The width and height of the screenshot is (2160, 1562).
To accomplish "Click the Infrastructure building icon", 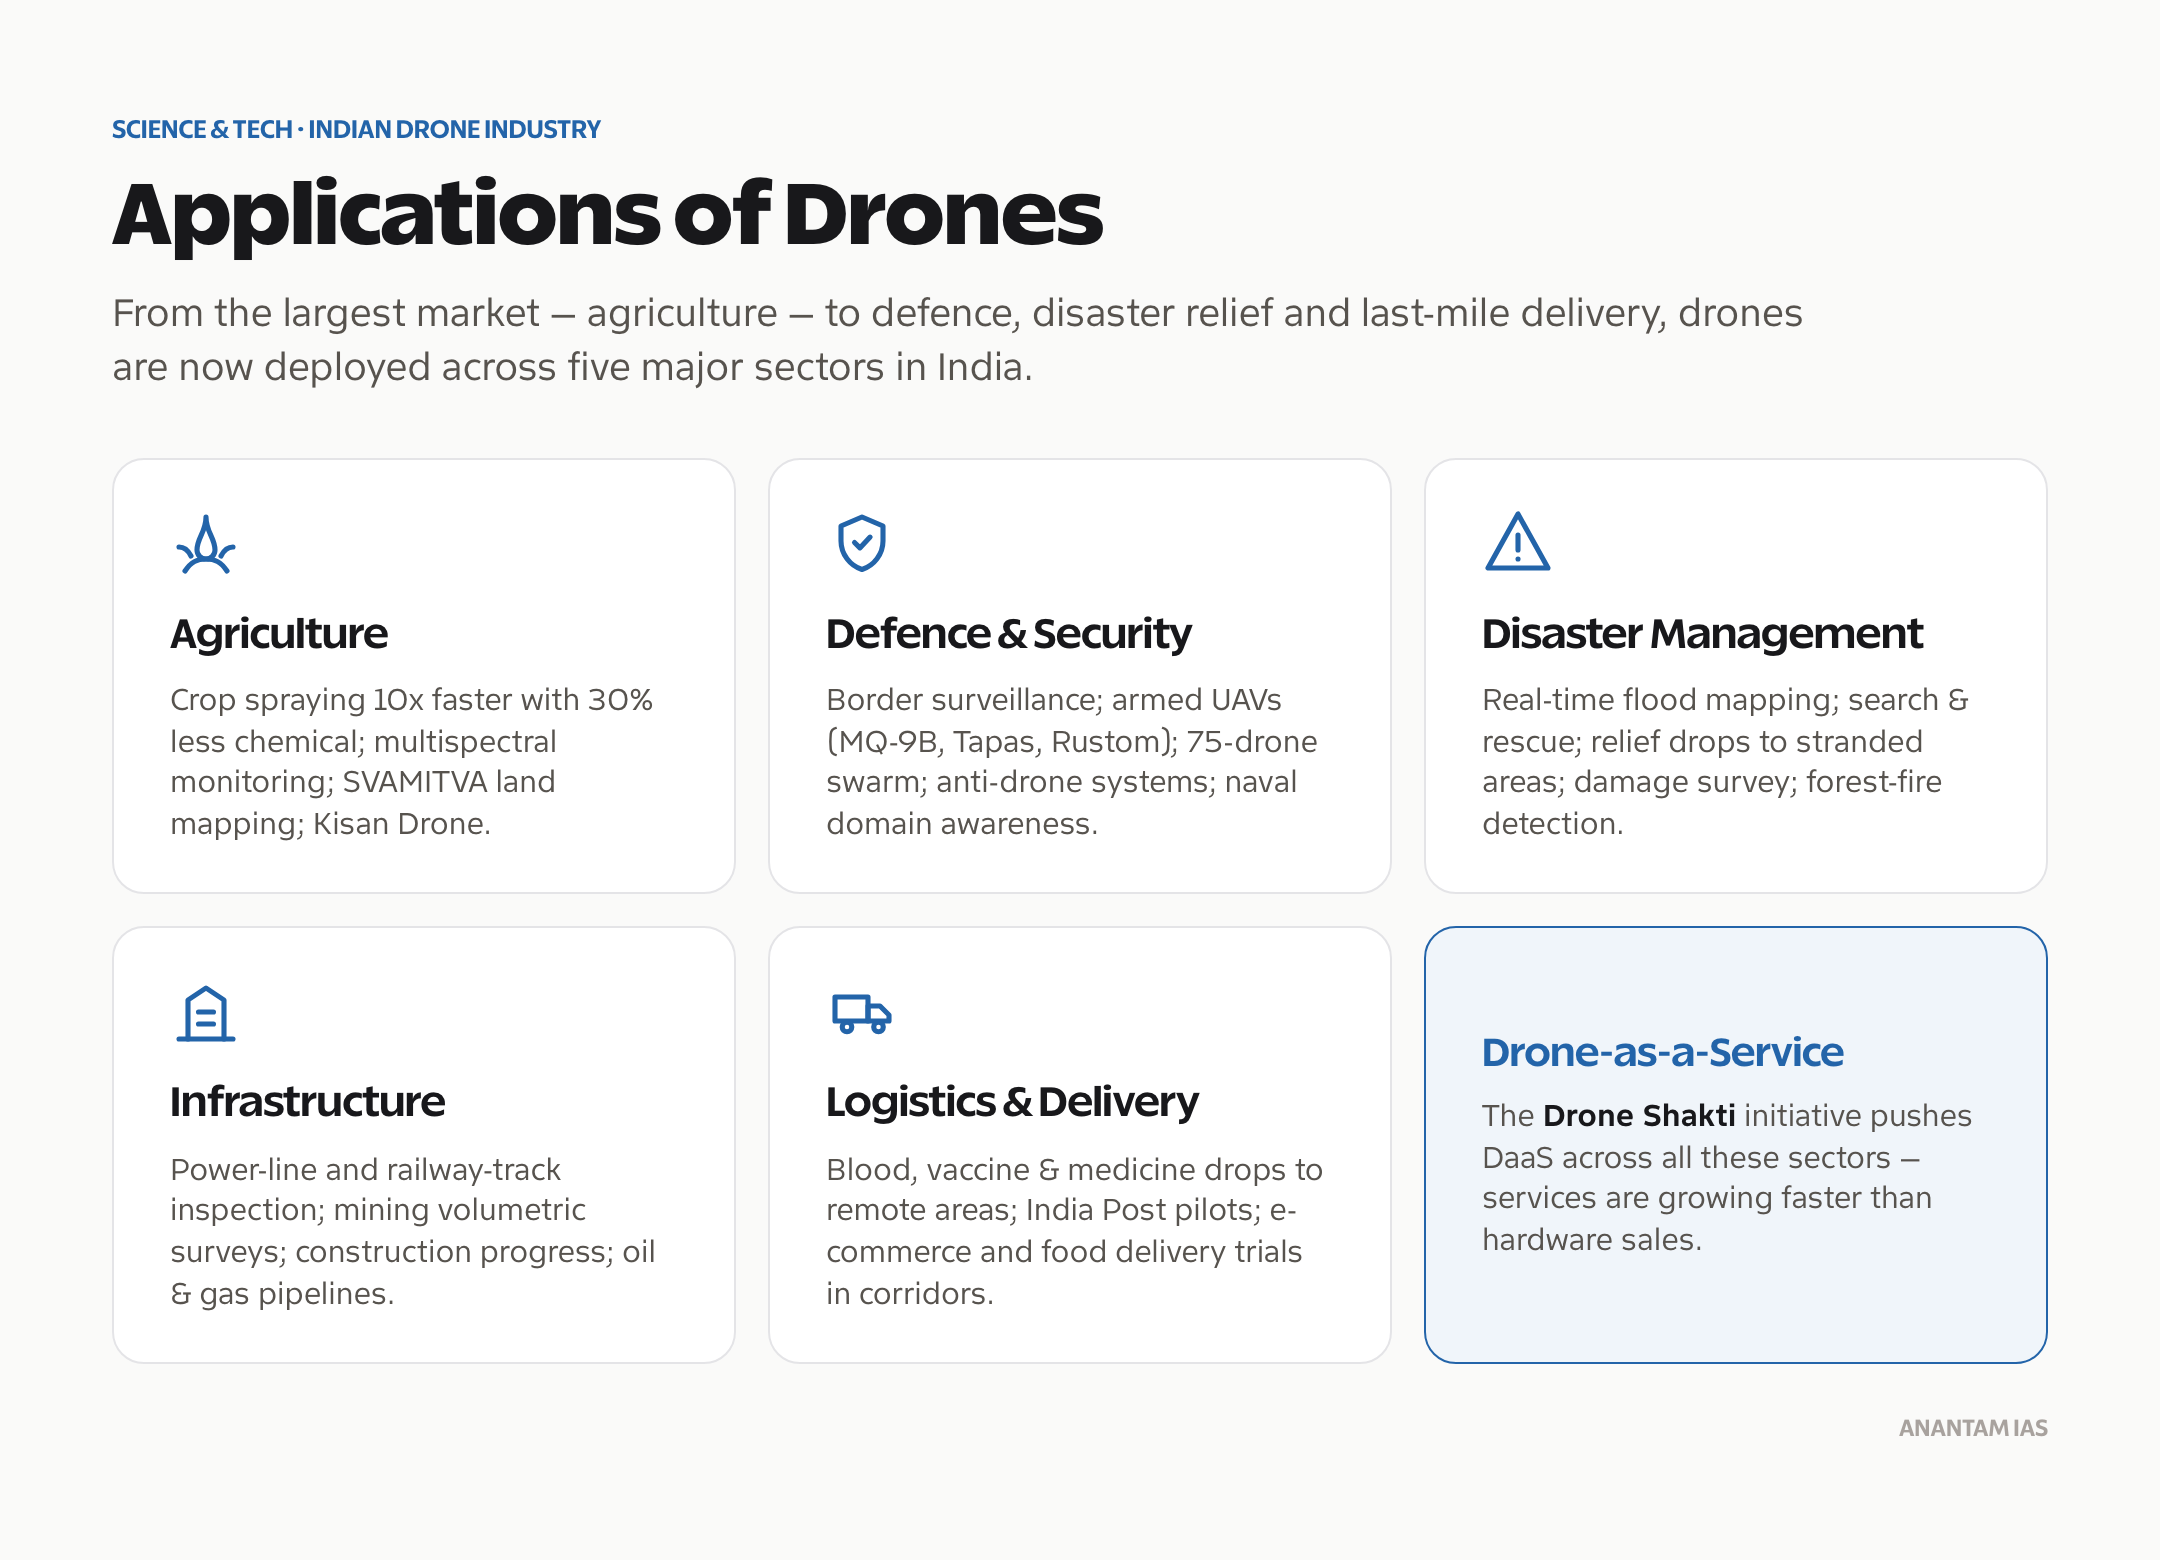I will (x=206, y=1014).
